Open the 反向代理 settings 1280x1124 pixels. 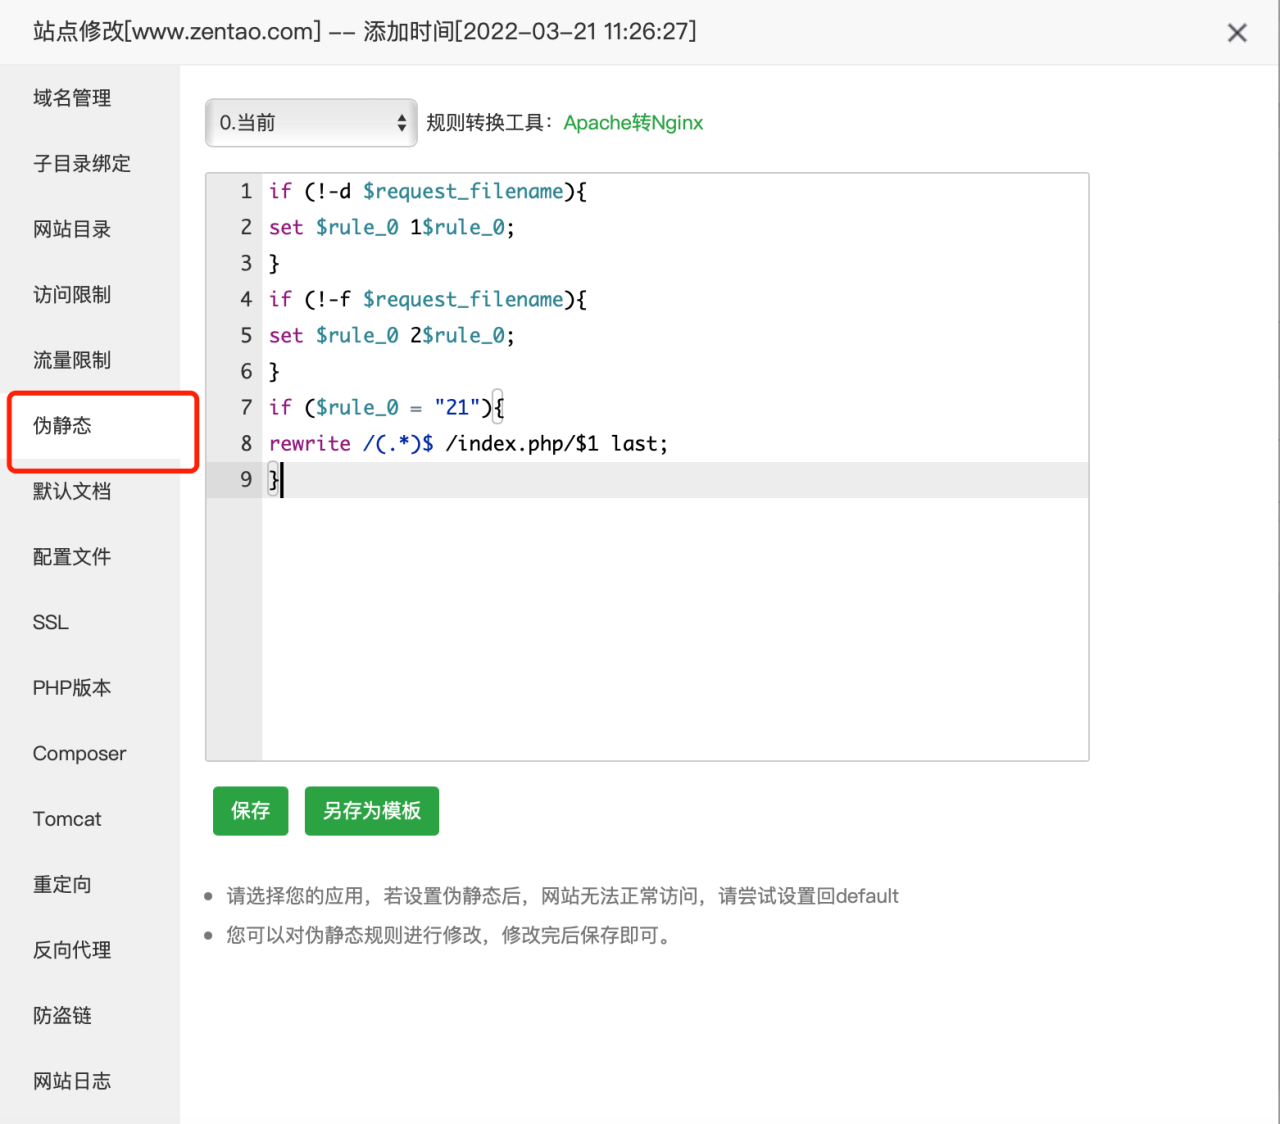[72, 950]
